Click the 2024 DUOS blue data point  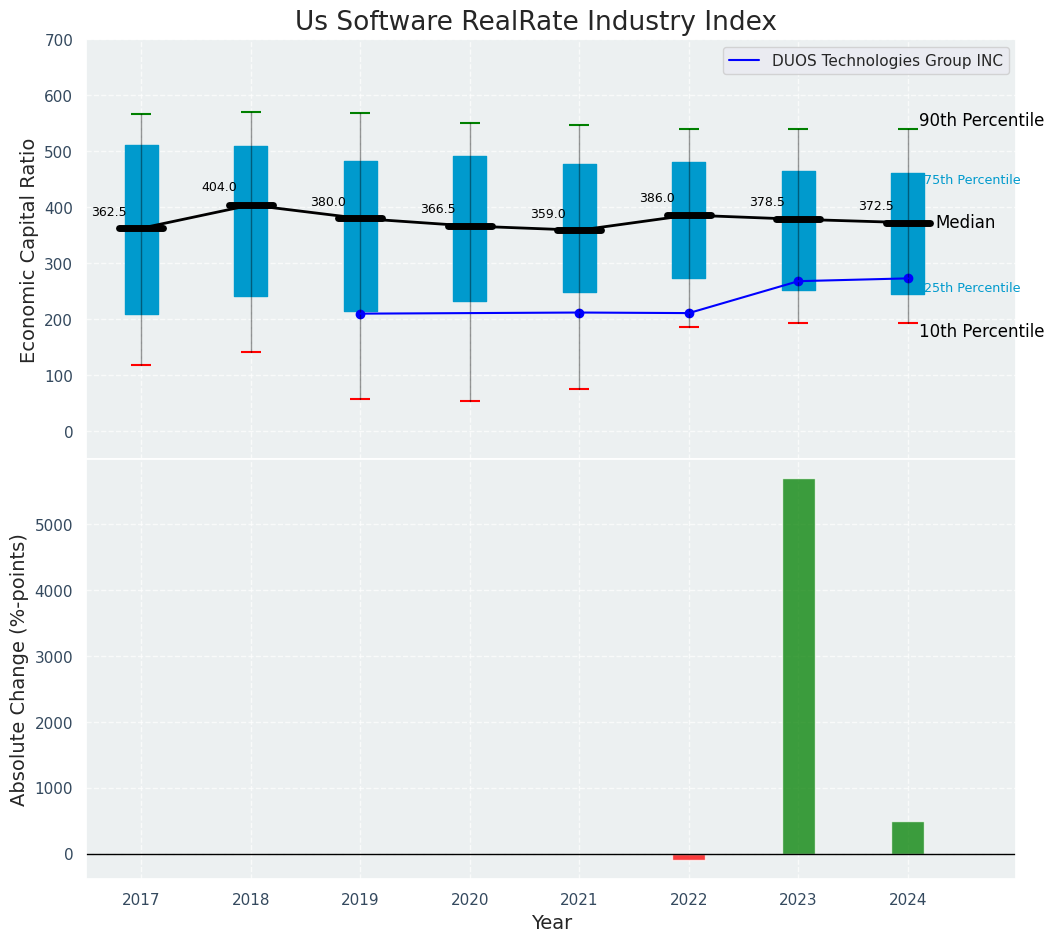coord(908,278)
